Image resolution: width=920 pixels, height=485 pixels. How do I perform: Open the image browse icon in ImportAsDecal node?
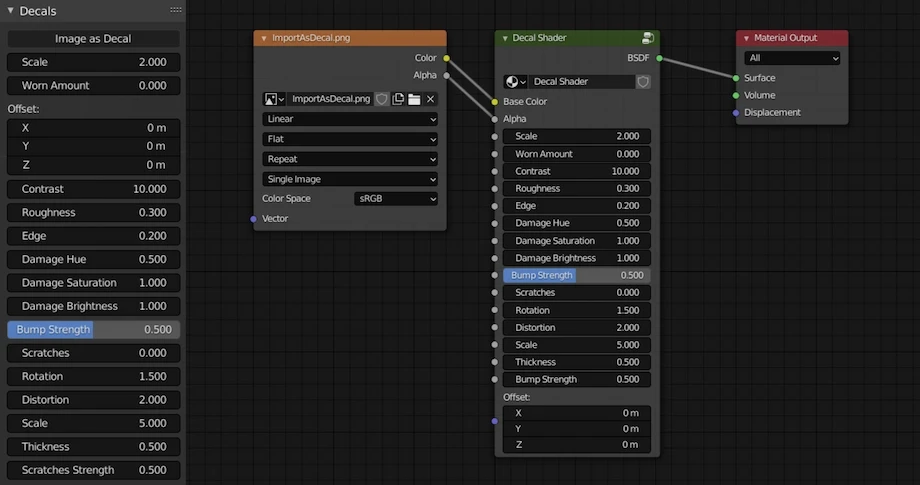point(273,99)
